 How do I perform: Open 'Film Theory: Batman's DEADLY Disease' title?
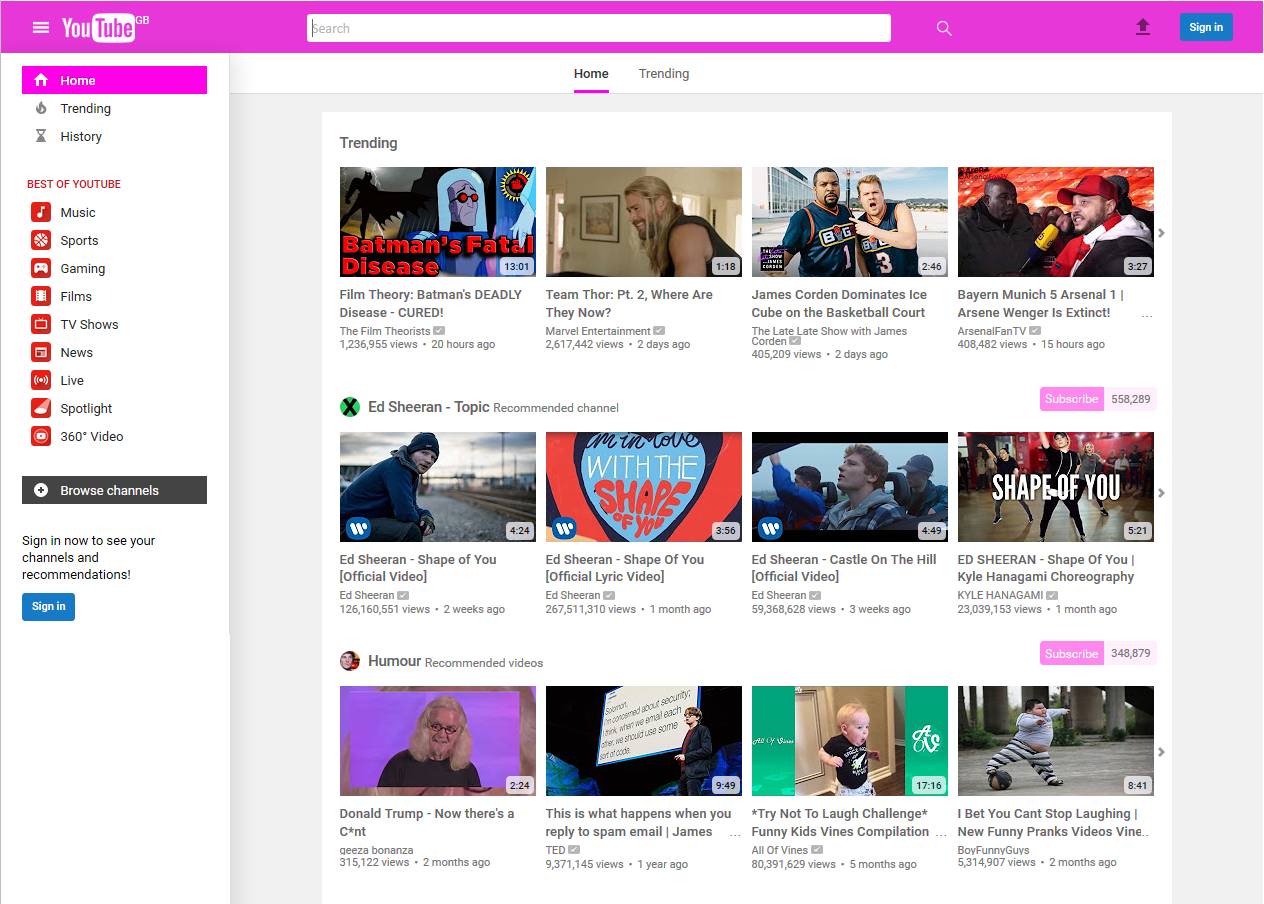pos(431,303)
